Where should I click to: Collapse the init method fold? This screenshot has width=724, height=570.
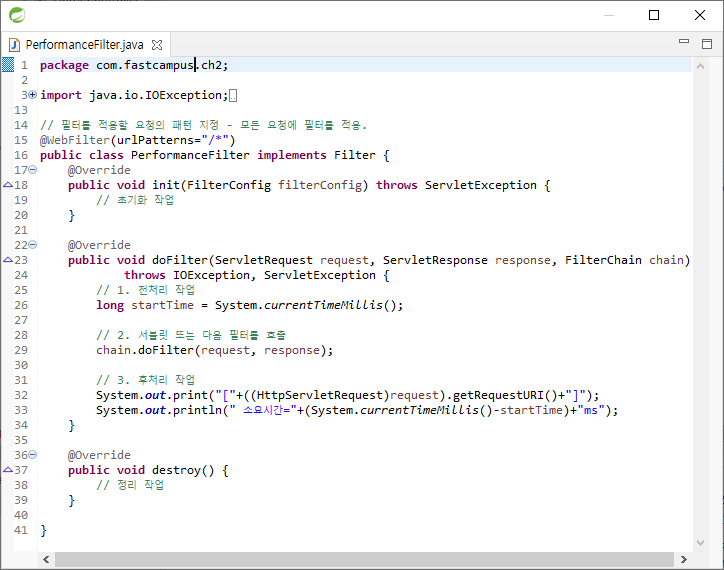click(x=32, y=170)
